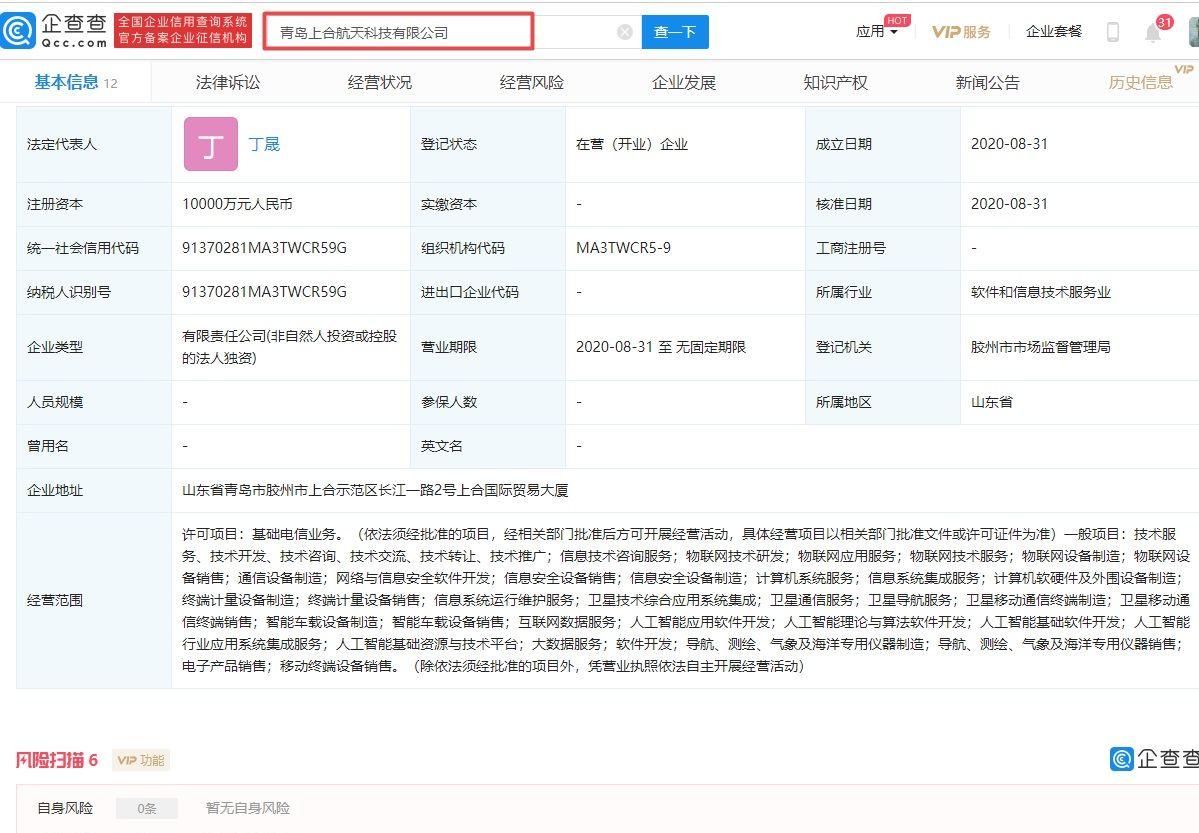Click the VIP 功能 badge next to 风险扫描
1199x833 pixels.
tap(140, 760)
